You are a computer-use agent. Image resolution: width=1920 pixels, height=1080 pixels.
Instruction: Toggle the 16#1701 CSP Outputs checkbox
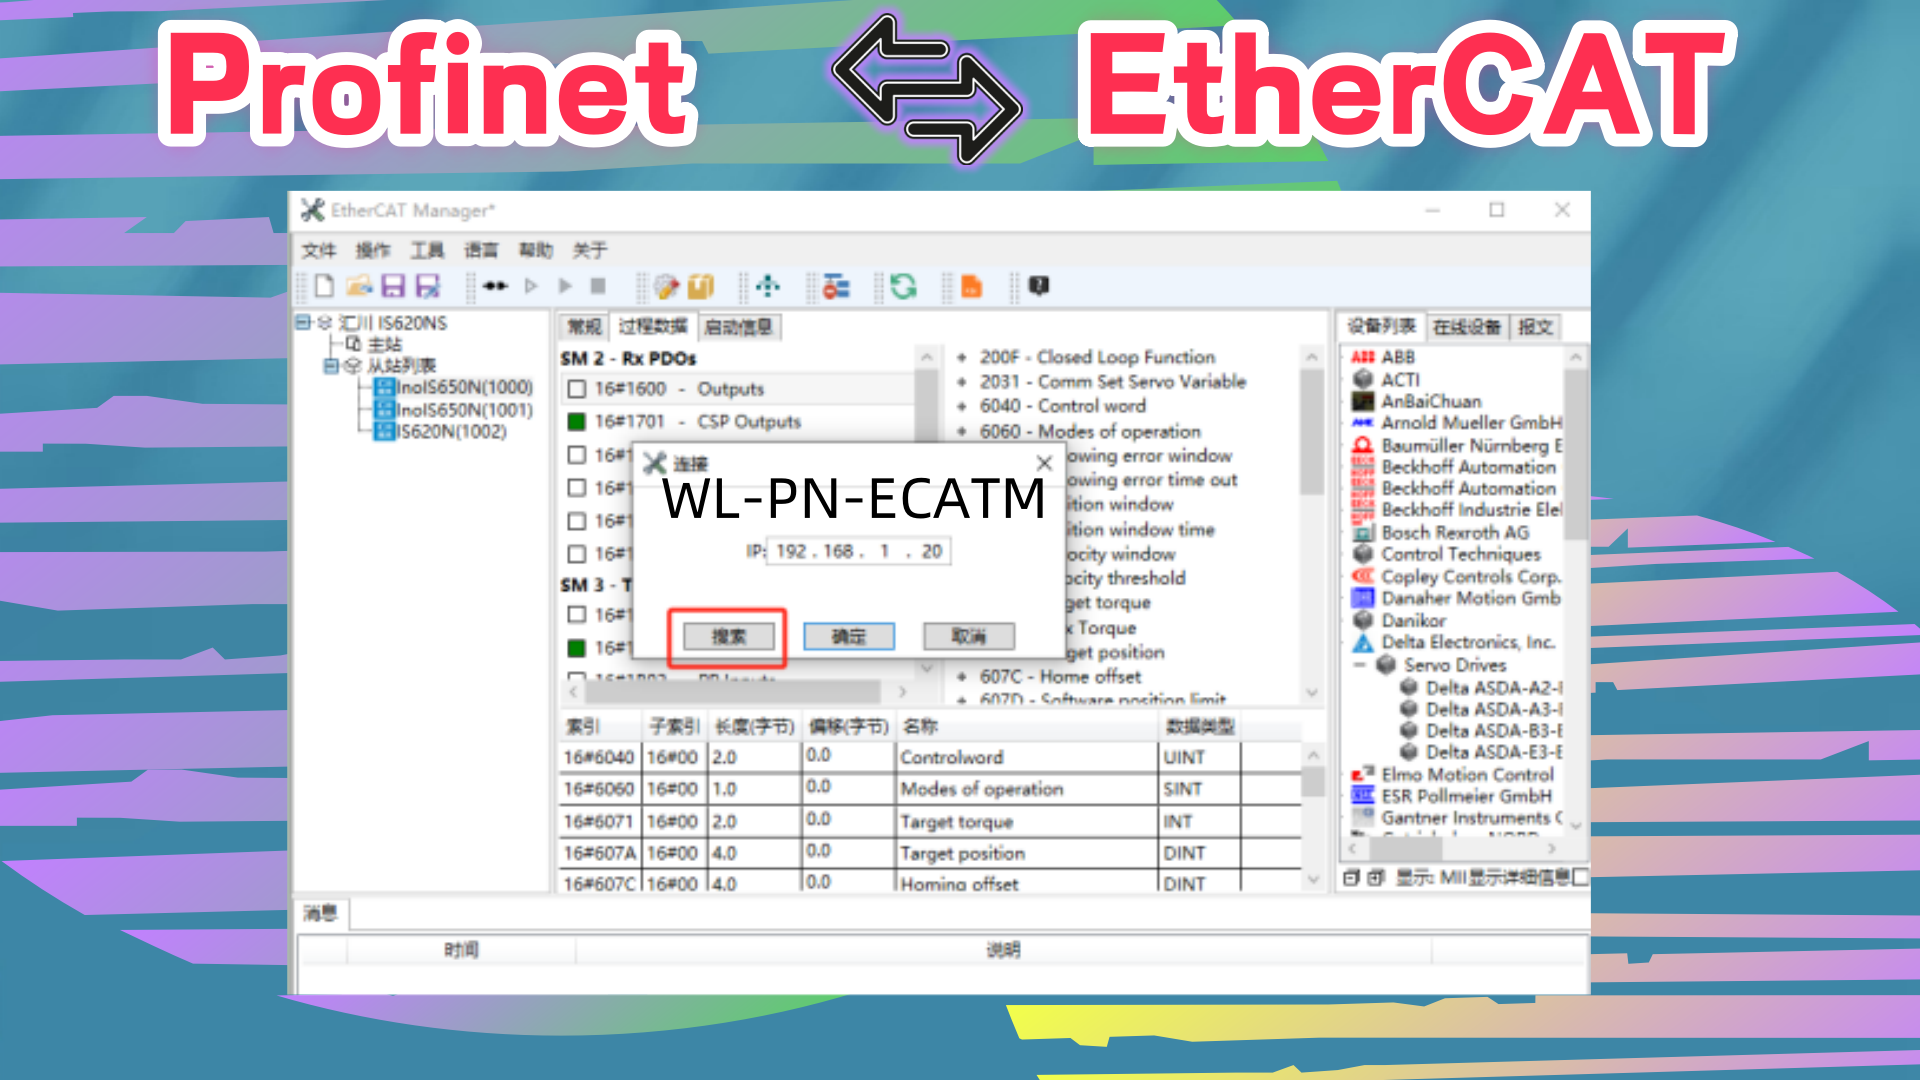[x=577, y=422]
